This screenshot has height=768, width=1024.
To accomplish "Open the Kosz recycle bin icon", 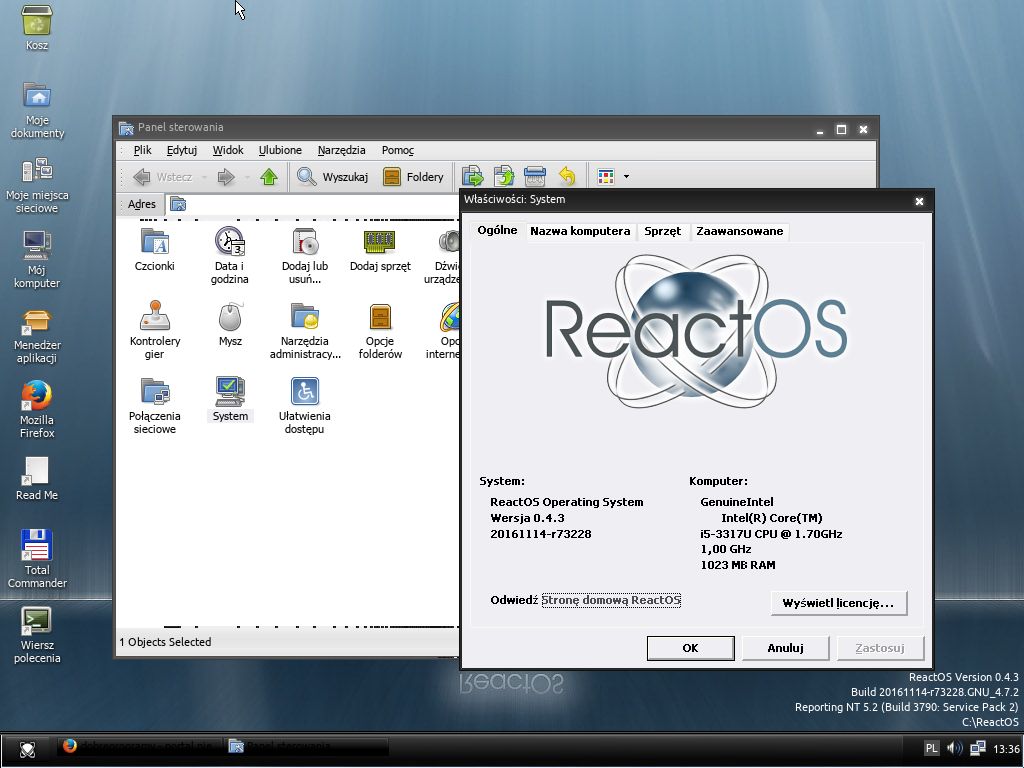I will click(x=37, y=27).
